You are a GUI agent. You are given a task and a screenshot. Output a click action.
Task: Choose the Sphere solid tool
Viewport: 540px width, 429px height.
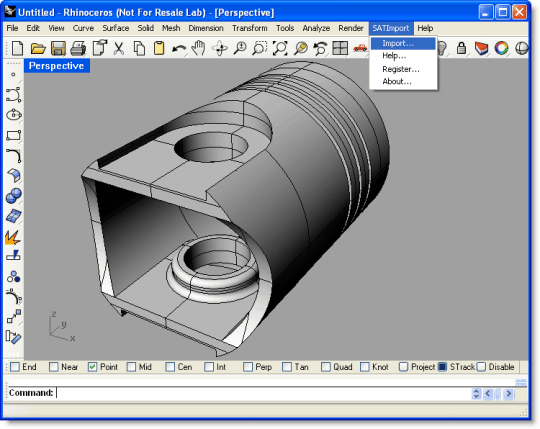(13, 196)
